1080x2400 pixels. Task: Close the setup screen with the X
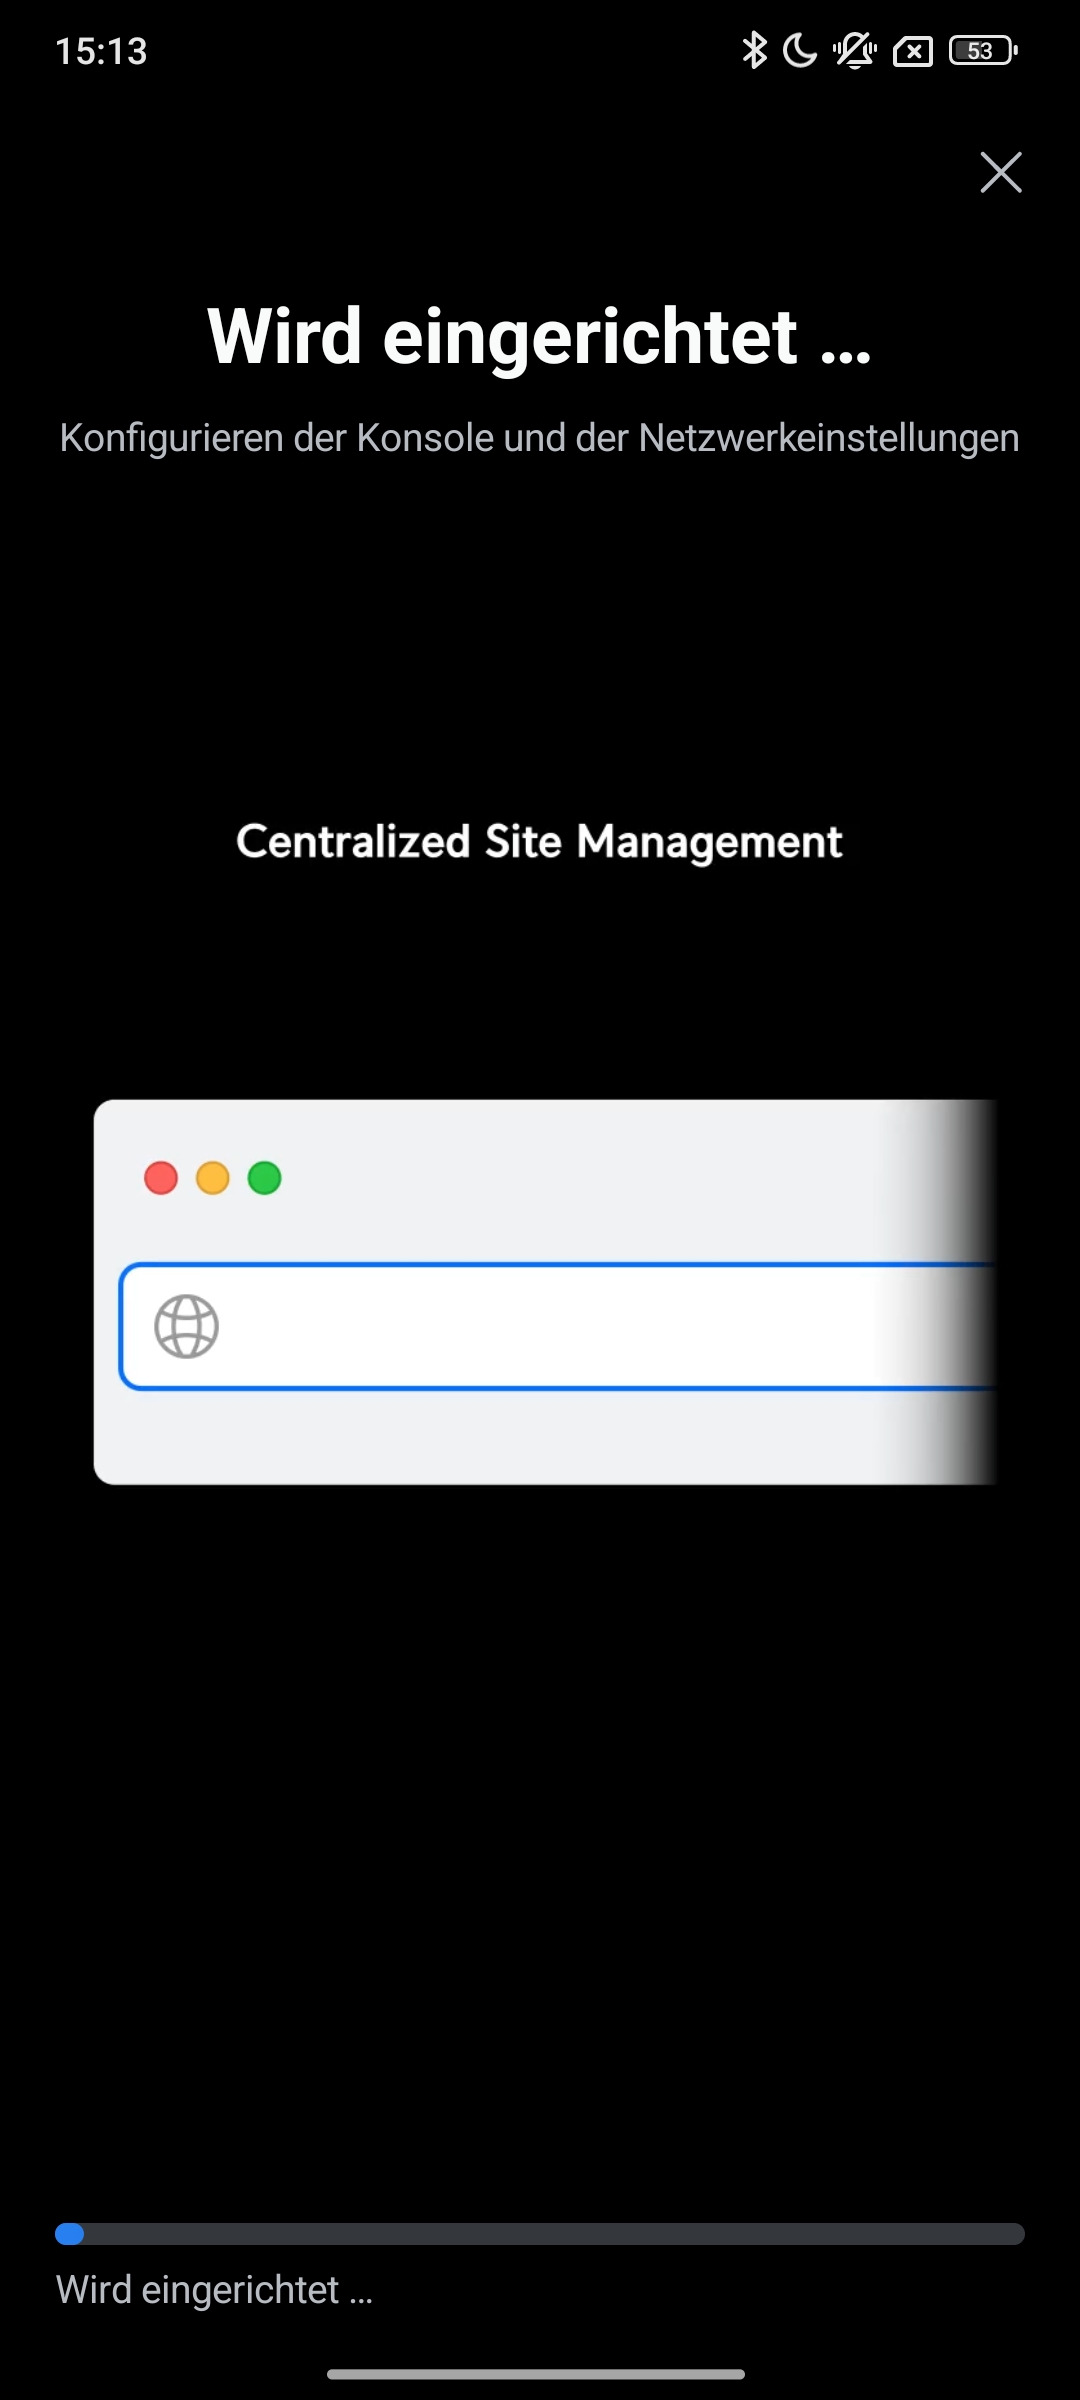1001,172
